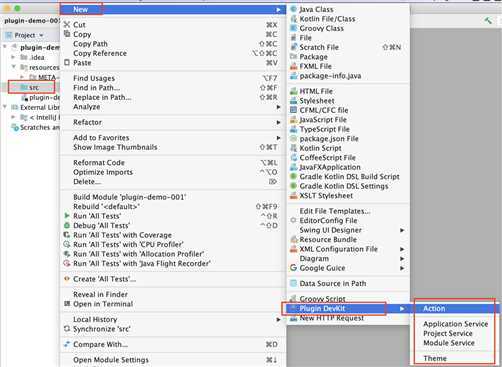Click the green build hammer icon
Viewport: 502px width, 367px height.
click(x=488, y=21)
